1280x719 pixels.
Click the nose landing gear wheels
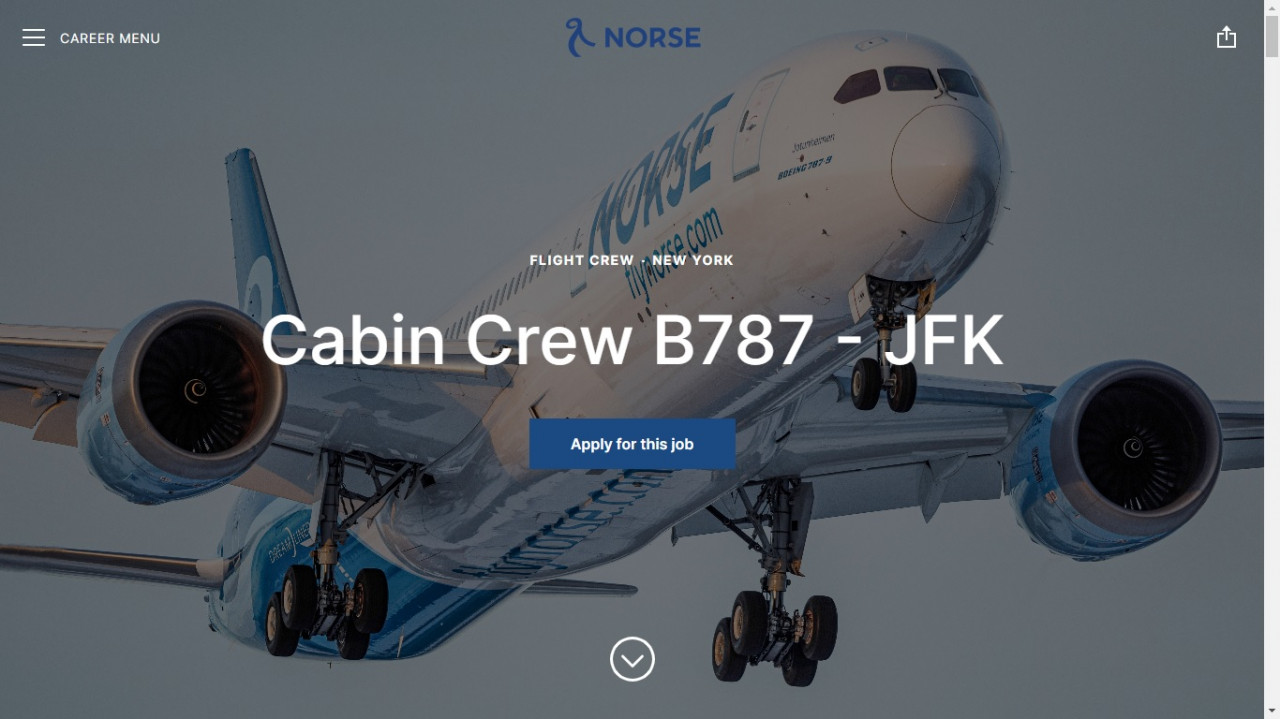pos(884,385)
